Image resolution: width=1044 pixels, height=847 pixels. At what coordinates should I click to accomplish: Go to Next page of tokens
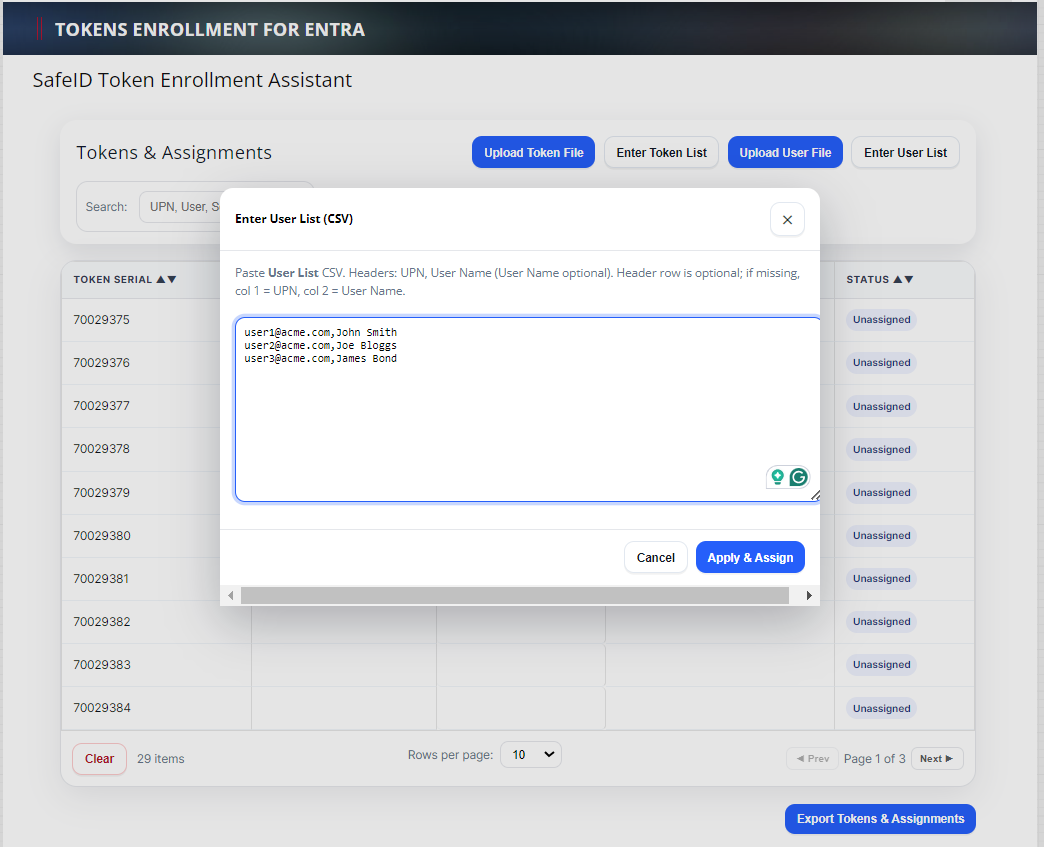click(937, 759)
